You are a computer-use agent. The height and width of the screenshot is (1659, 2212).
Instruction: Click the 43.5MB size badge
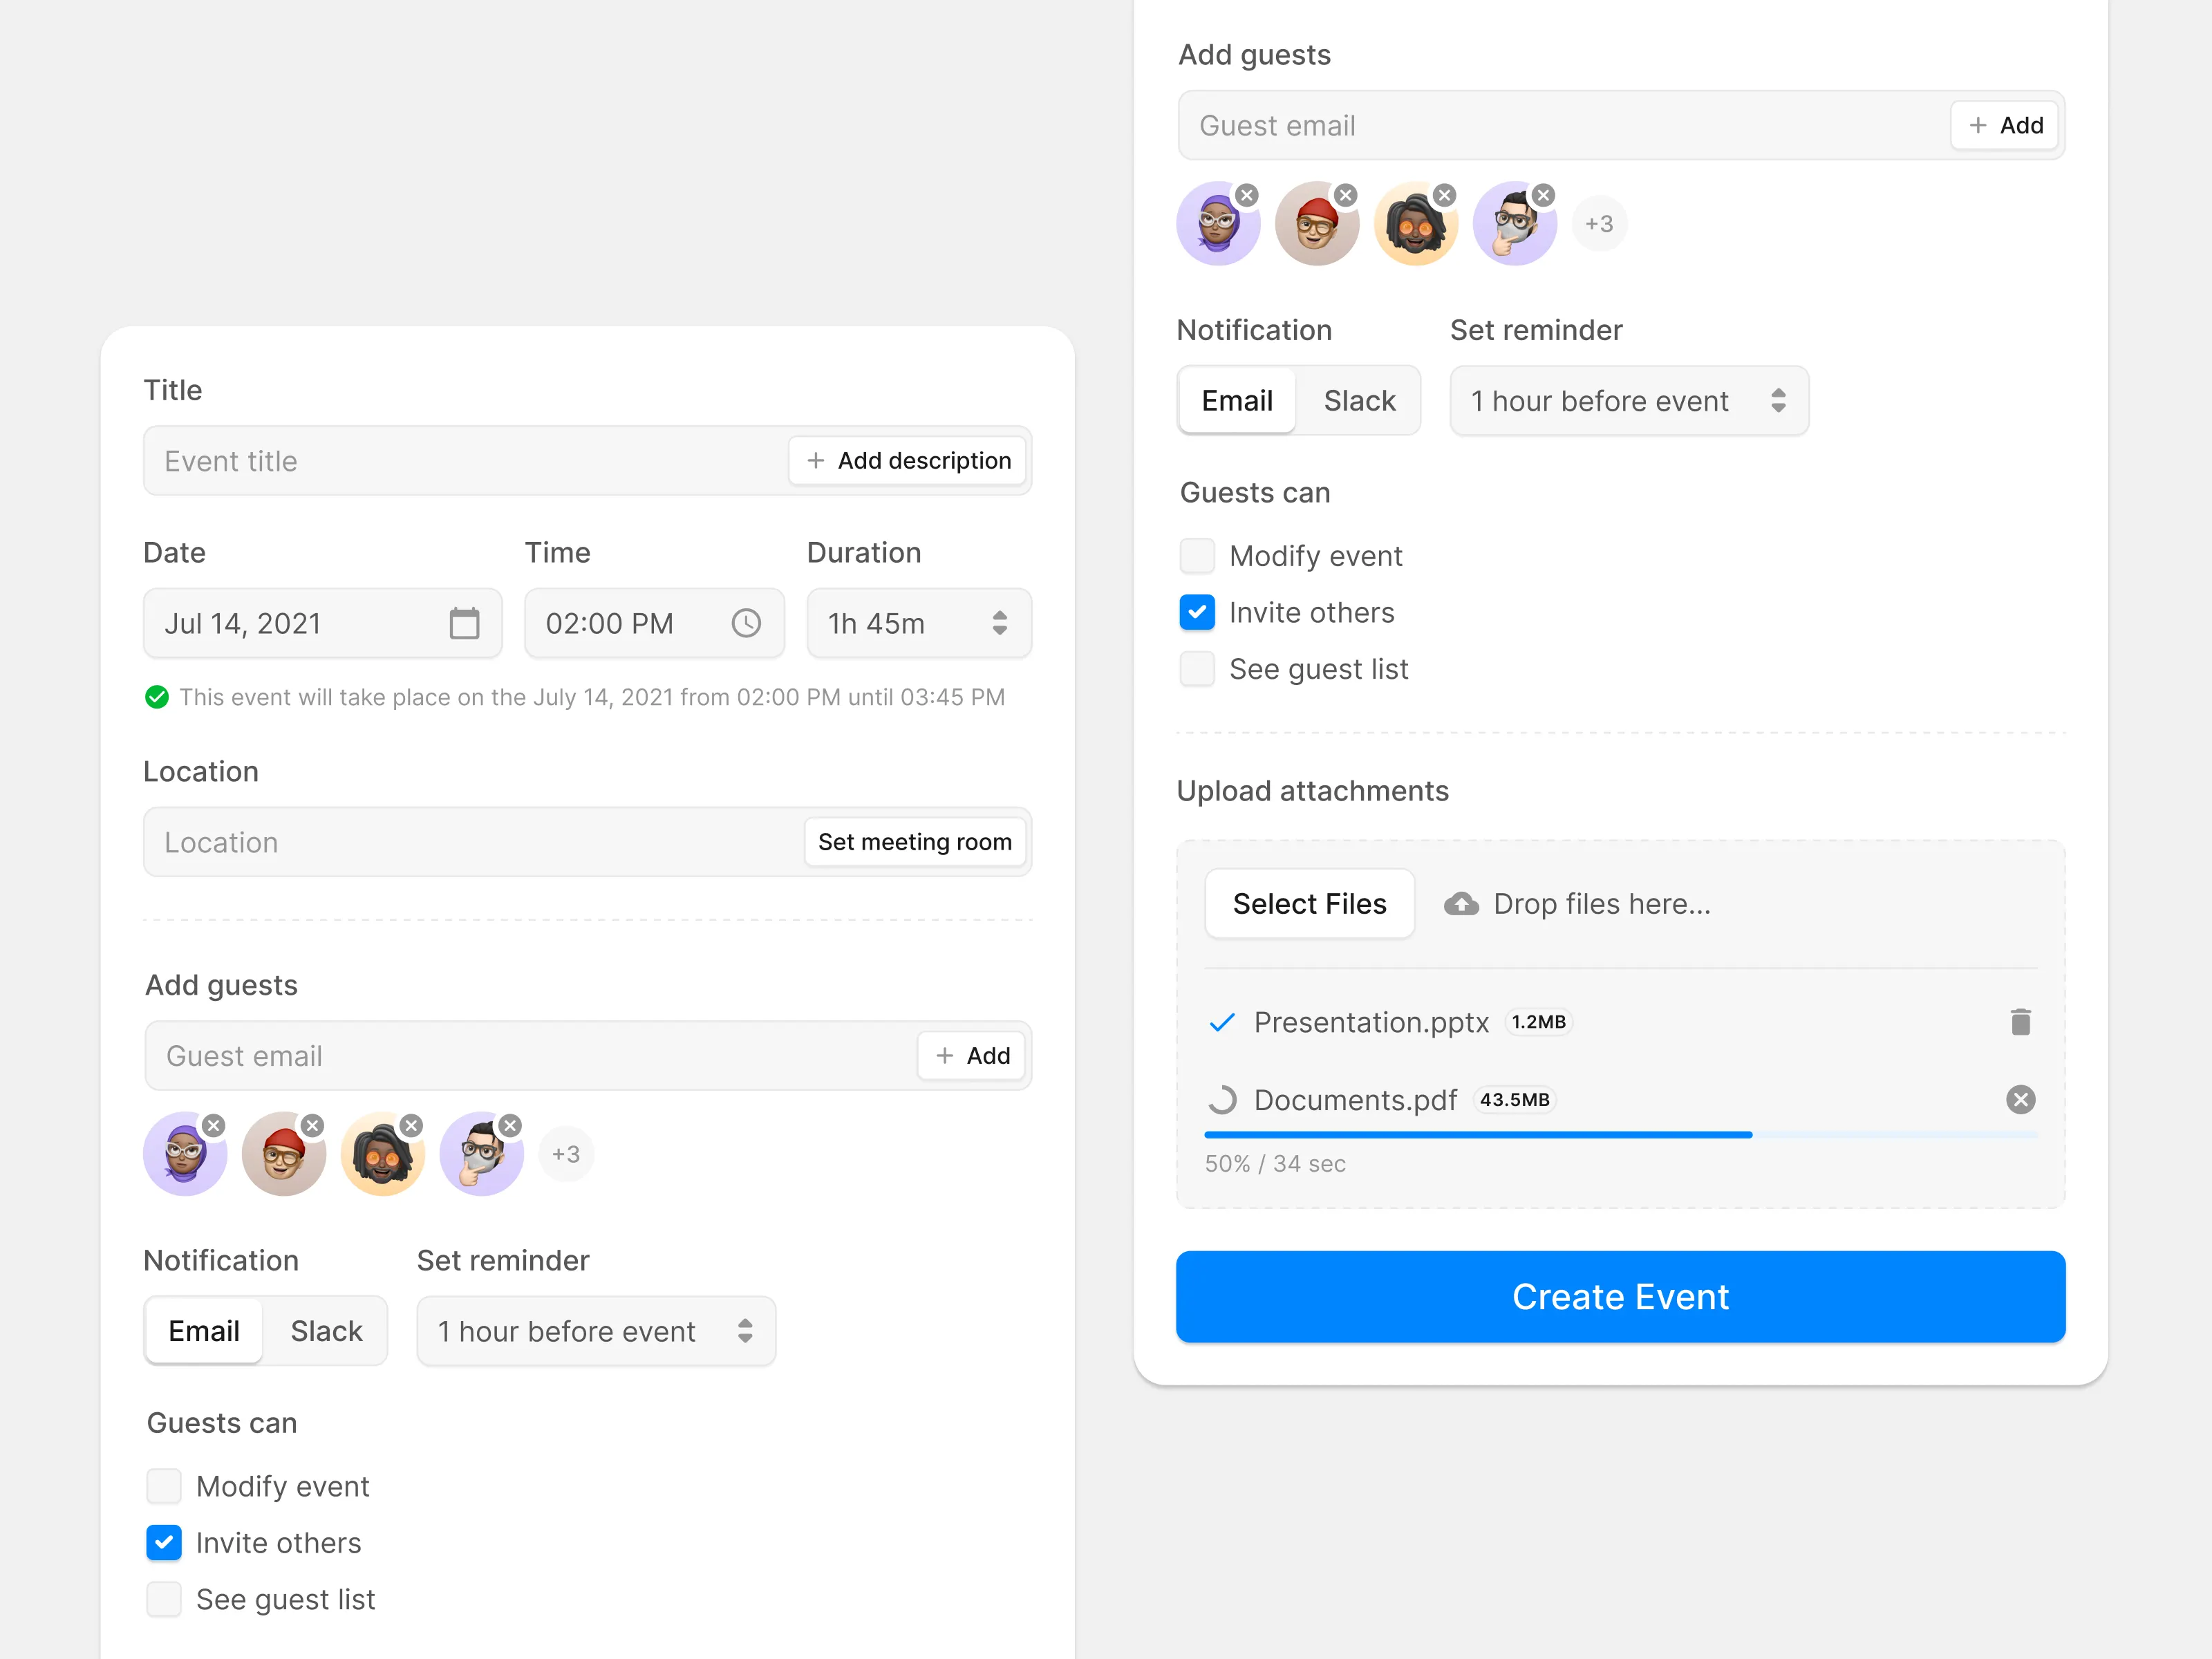point(1514,1100)
